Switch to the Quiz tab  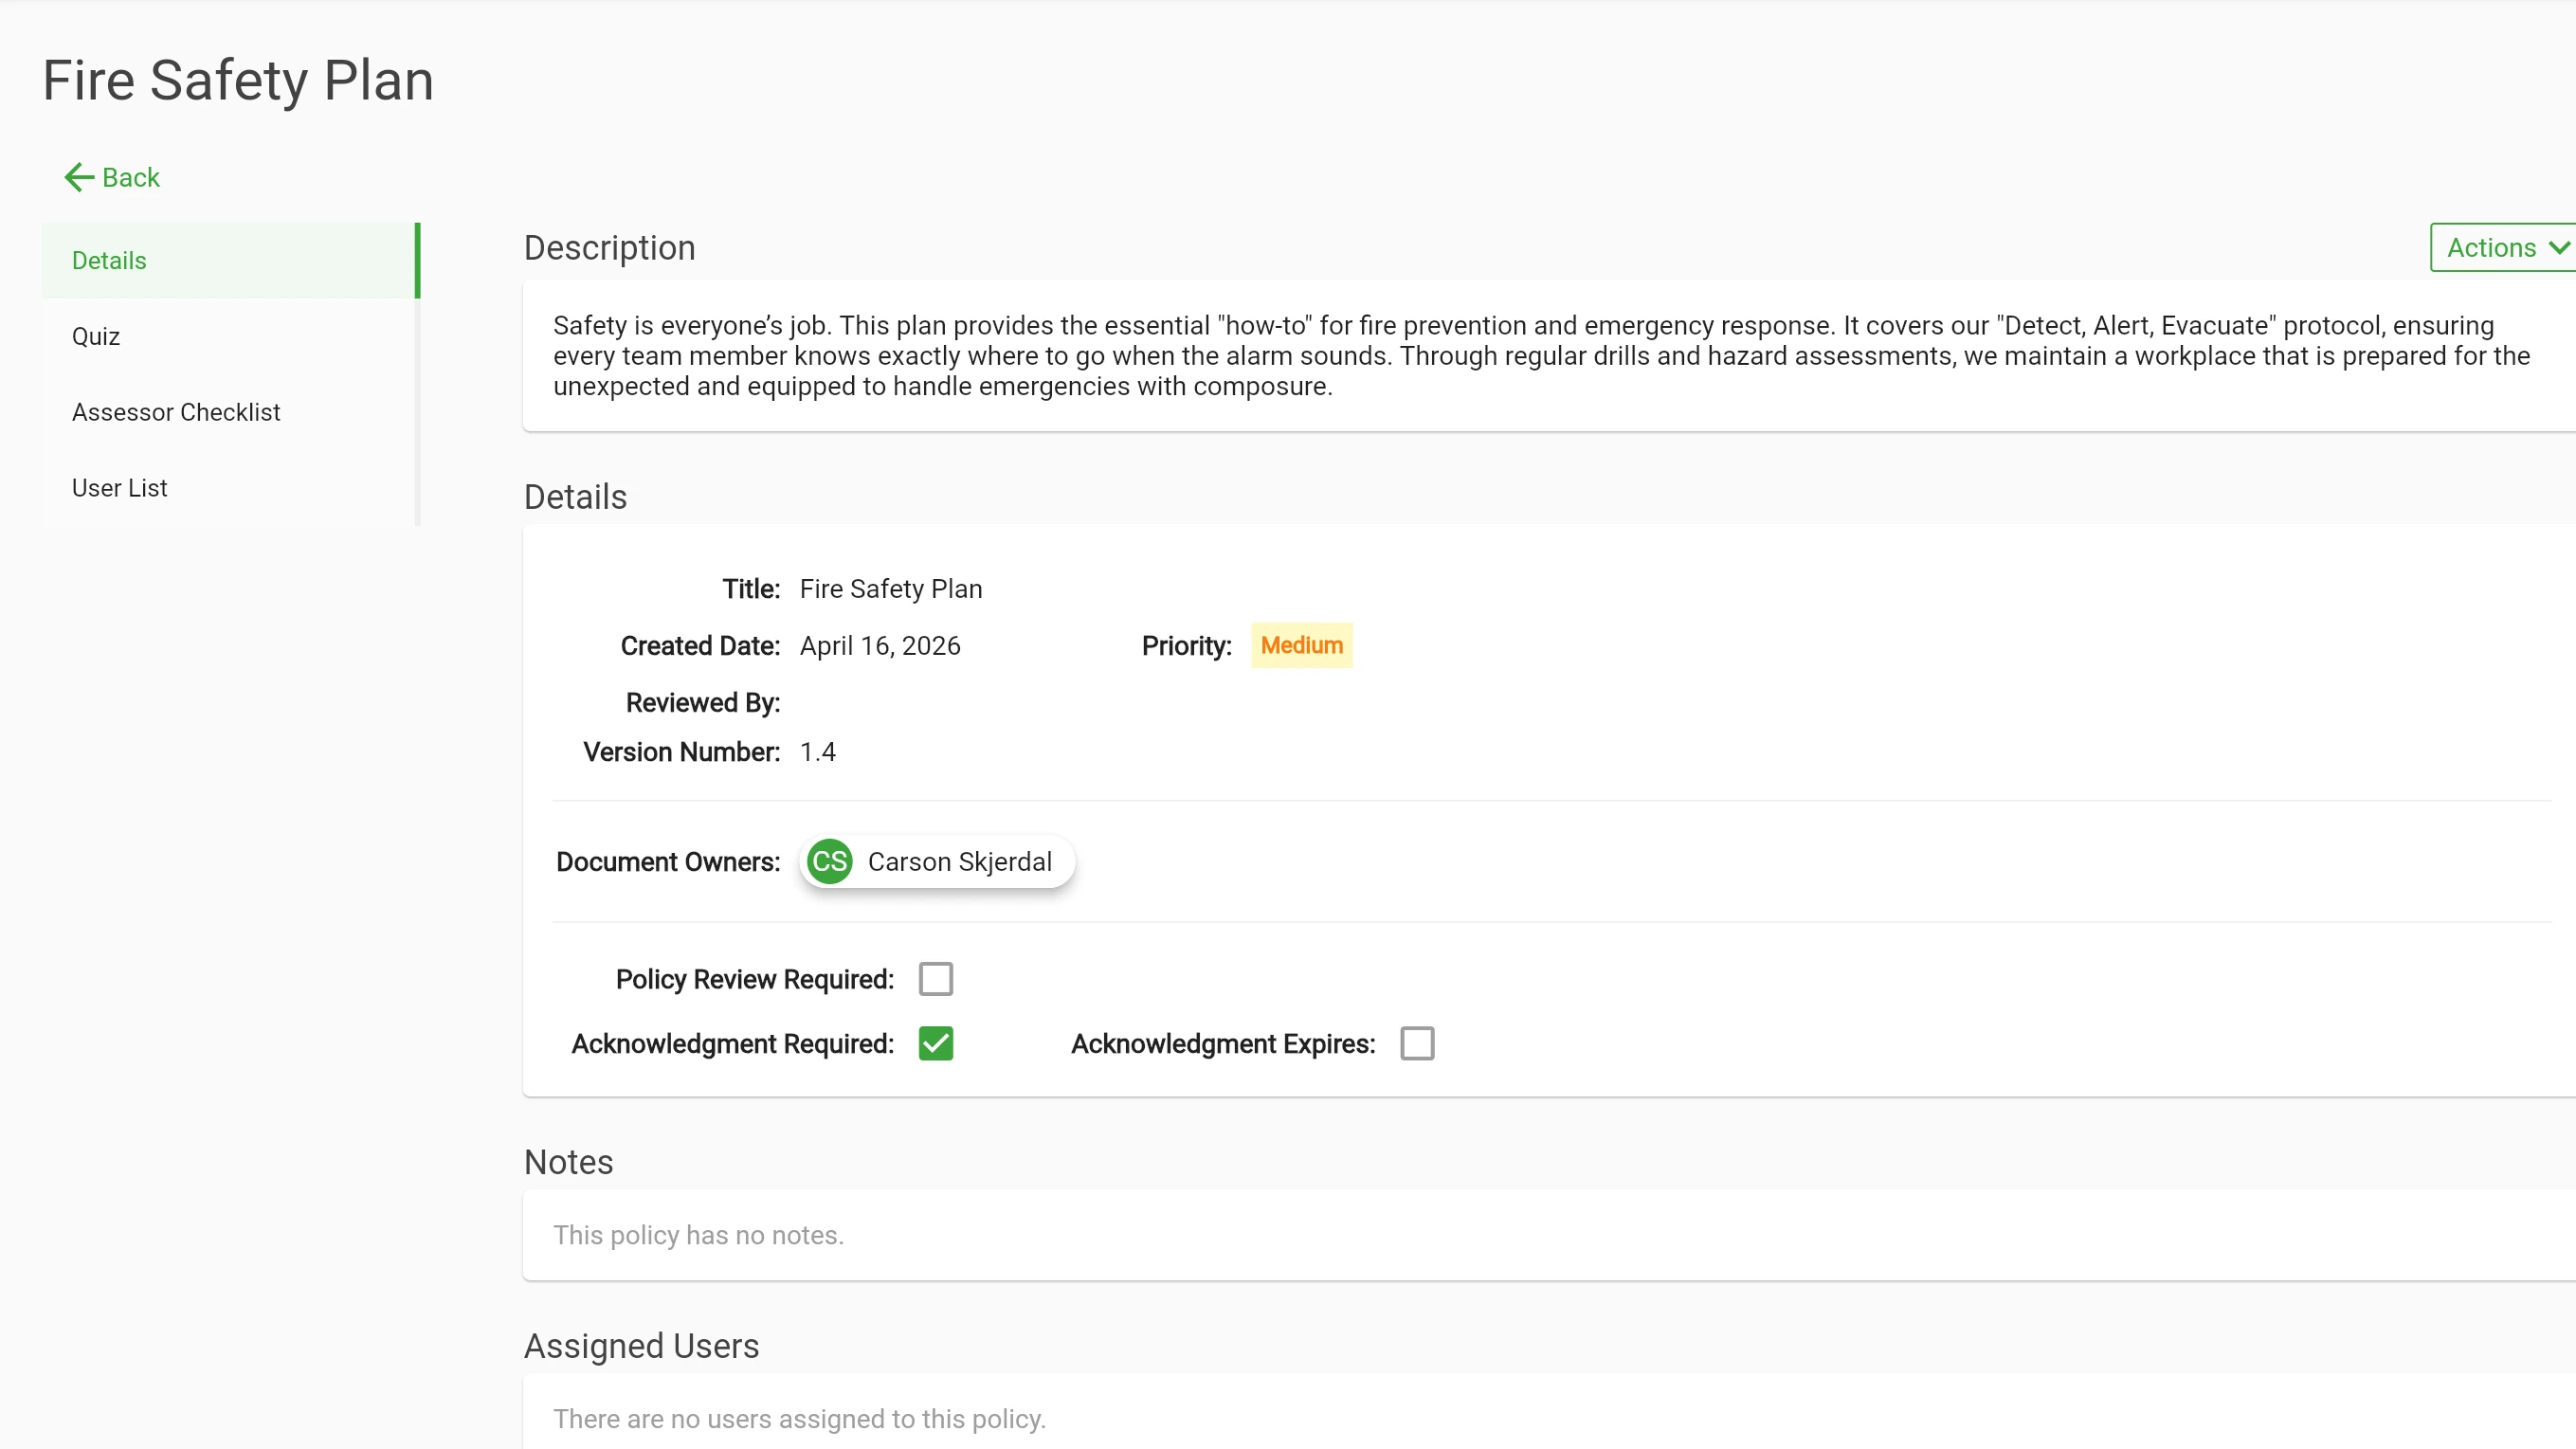[x=96, y=336]
